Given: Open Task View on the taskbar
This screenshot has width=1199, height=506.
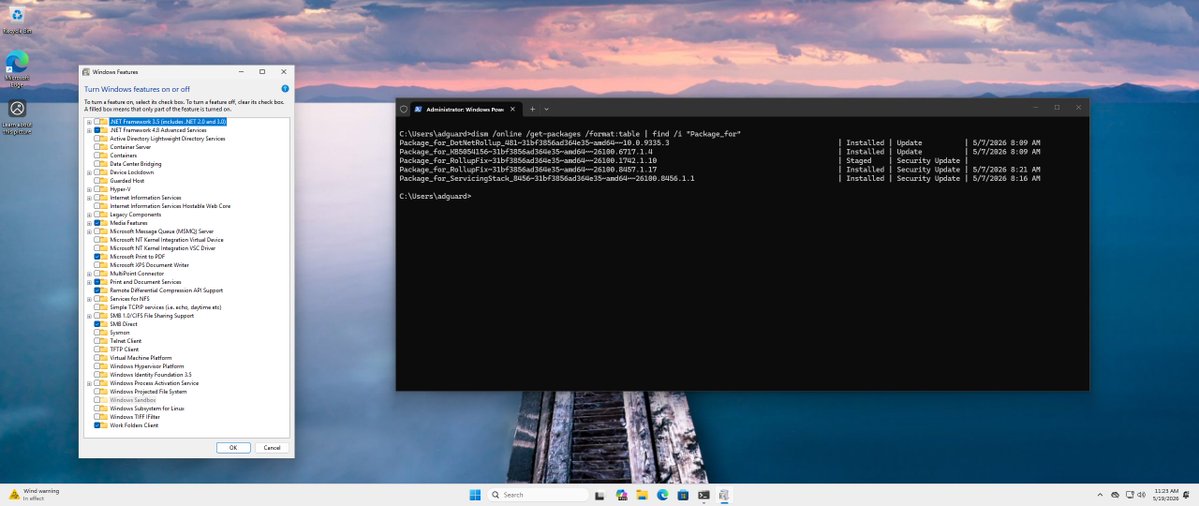Looking at the screenshot, I should coord(600,495).
